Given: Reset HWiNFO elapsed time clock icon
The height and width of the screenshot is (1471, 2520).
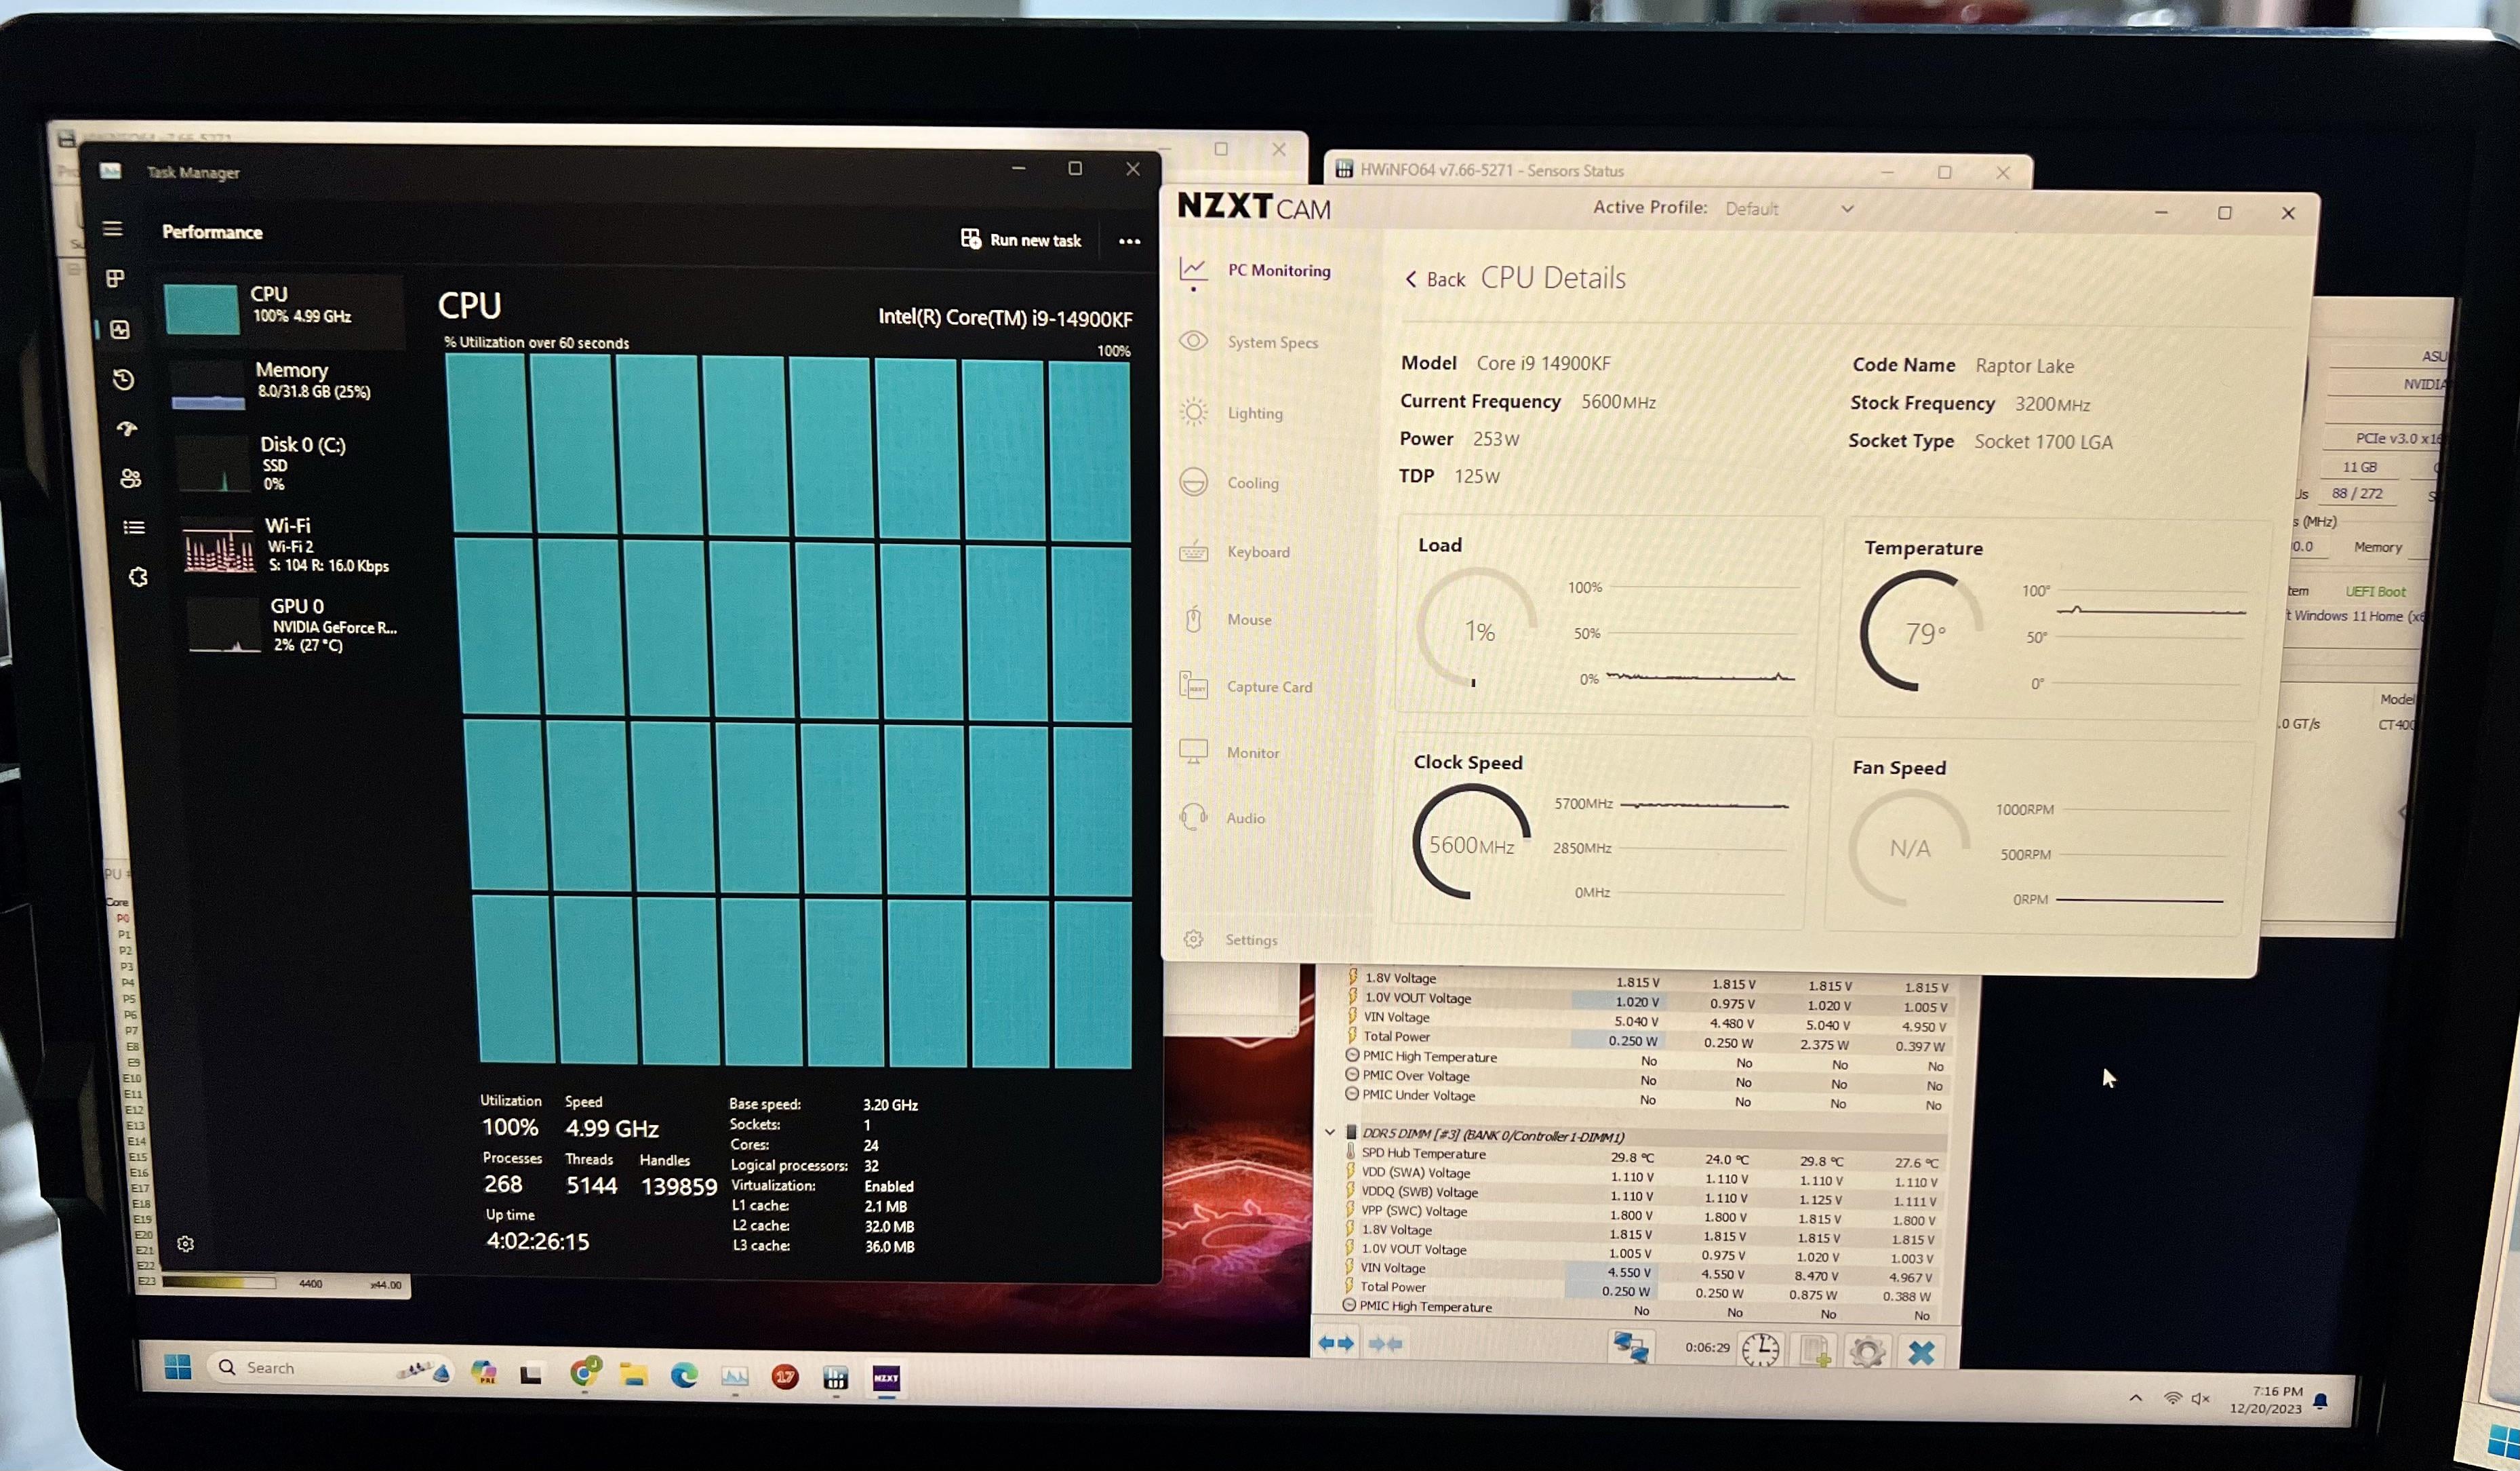Looking at the screenshot, I should coord(1761,1350).
